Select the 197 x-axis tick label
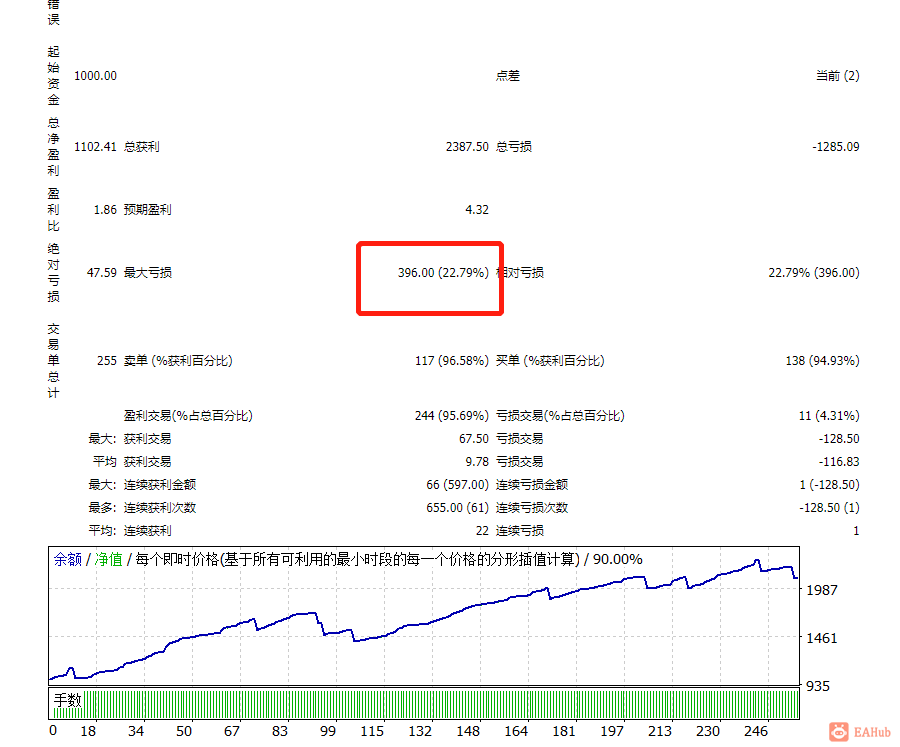 [x=612, y=731]
